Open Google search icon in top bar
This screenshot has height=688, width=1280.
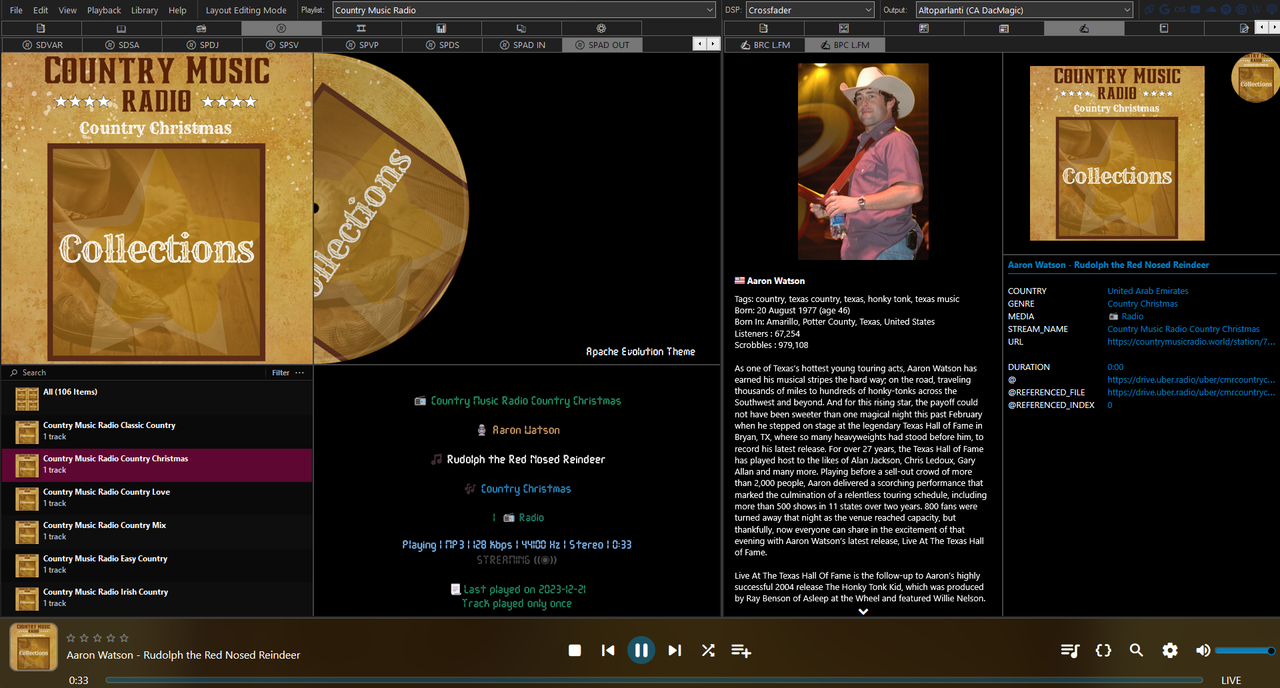pos(1164,9)
